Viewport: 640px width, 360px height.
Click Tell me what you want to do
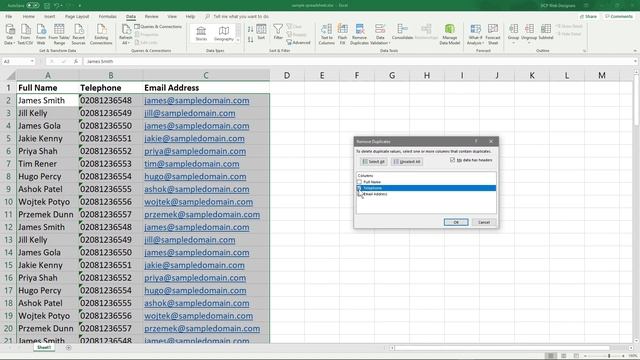[x=240, y=16]
